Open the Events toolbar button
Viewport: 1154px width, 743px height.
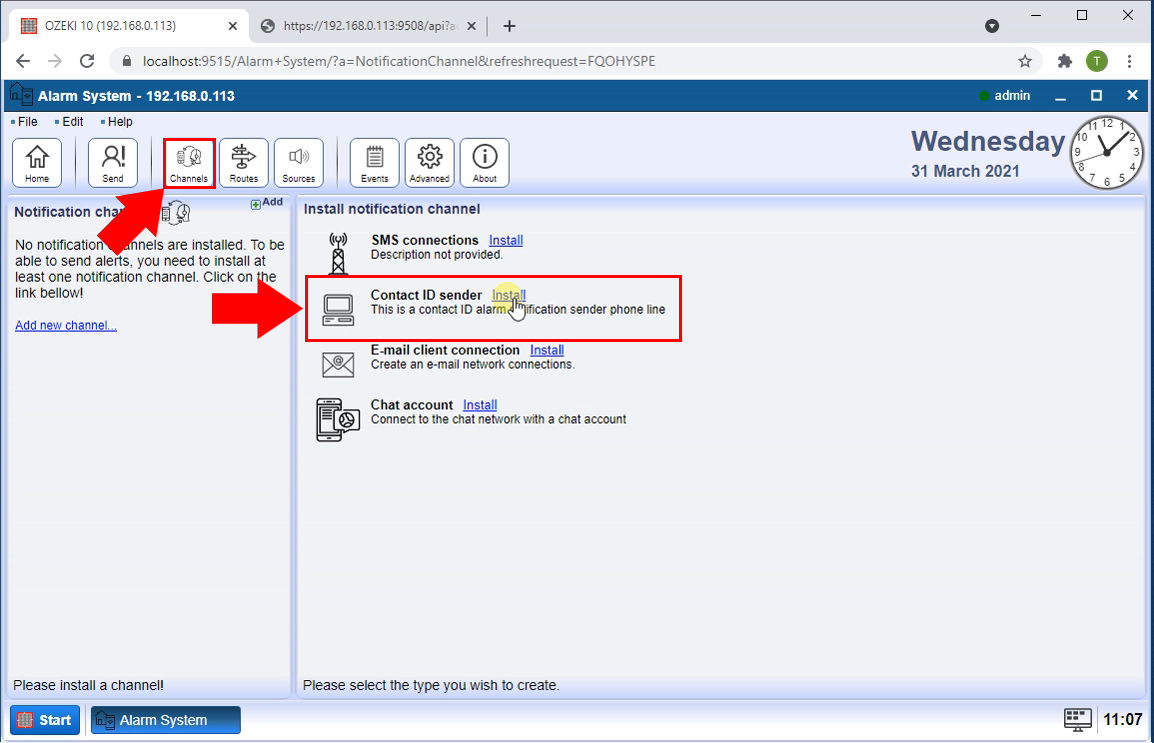point(375,163)
